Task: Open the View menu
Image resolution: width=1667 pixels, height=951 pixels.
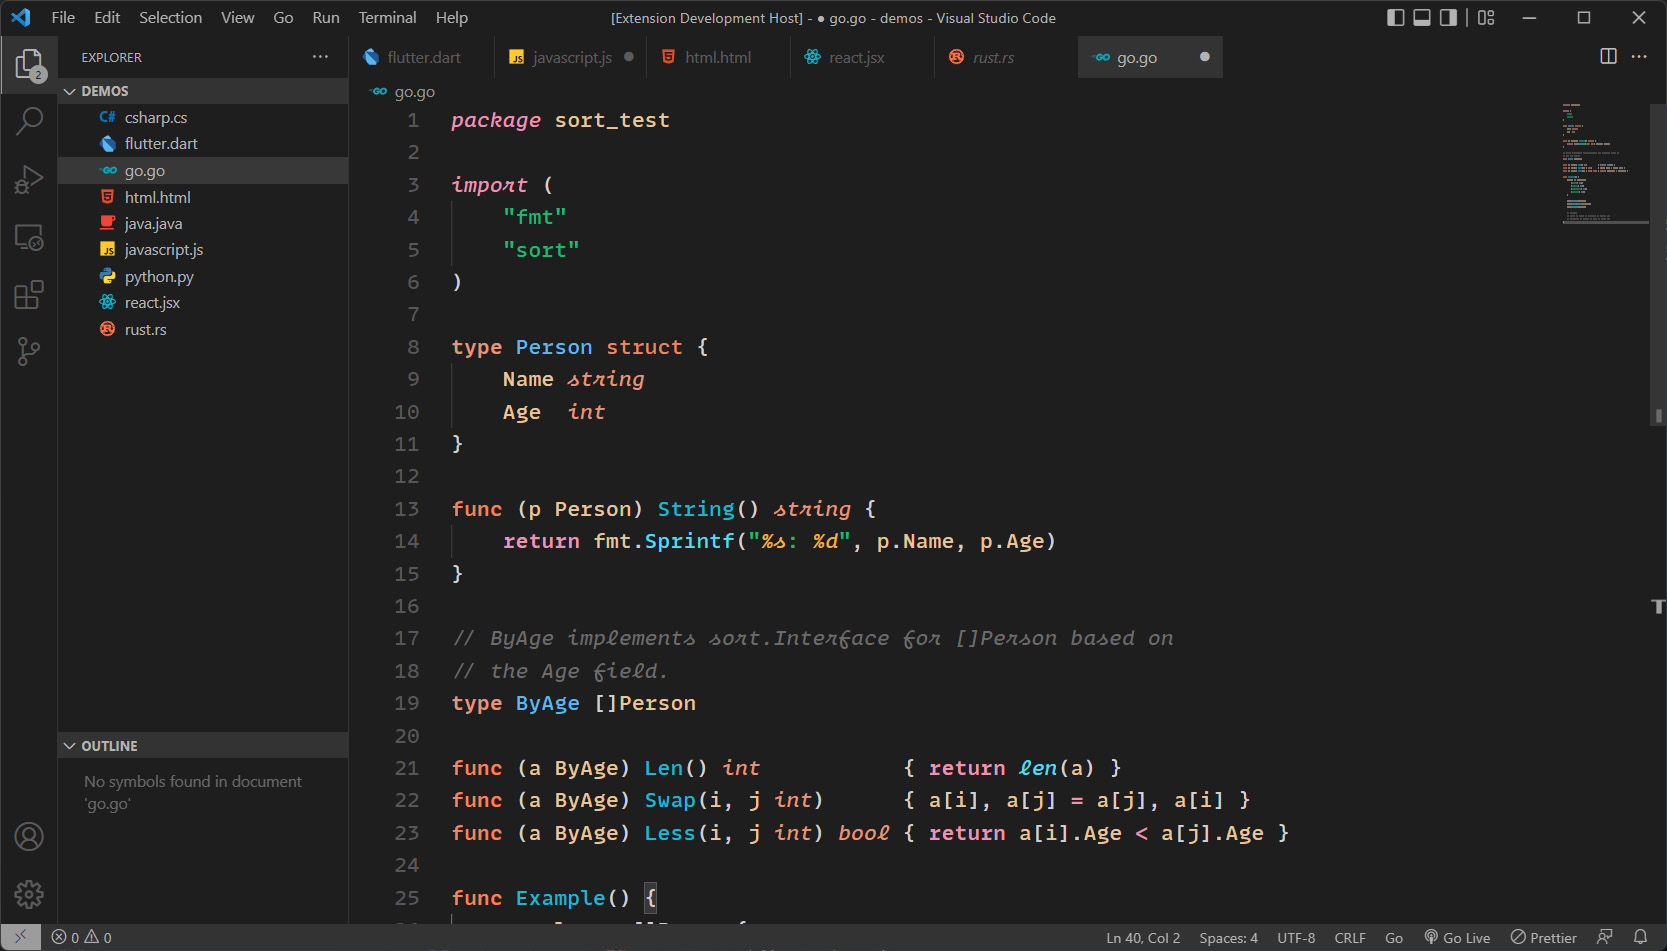Action: point(237,17)
